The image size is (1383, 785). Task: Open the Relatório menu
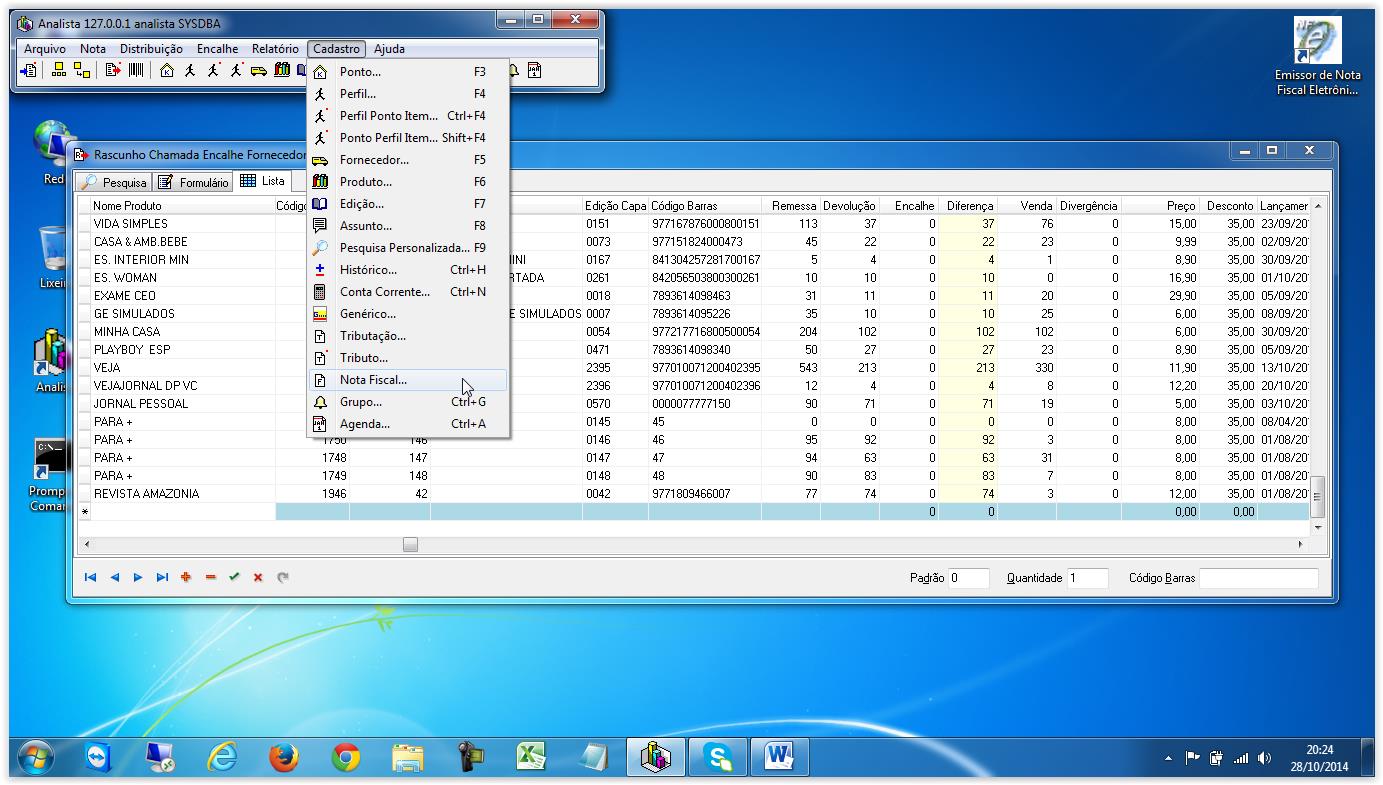275,48
